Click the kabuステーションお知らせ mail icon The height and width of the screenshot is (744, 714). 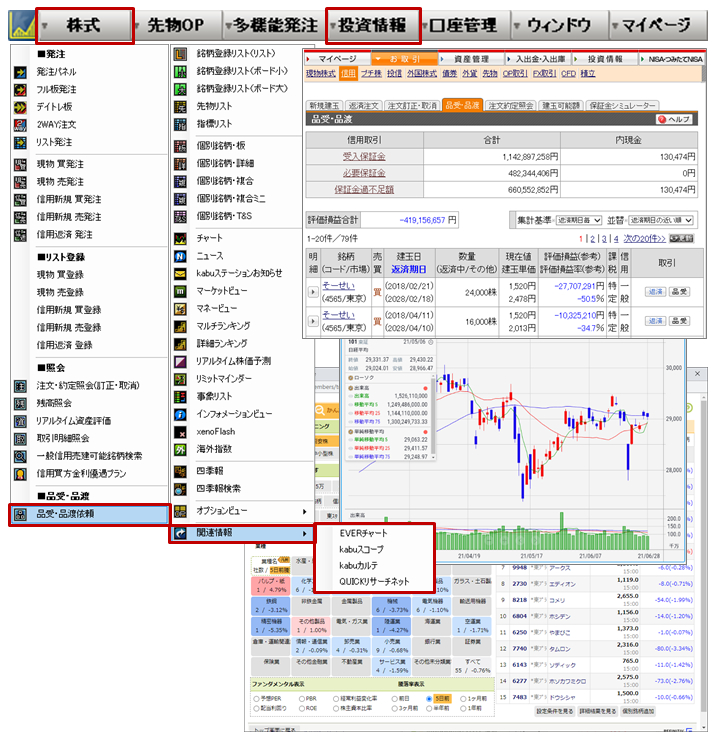pos(180,274)
